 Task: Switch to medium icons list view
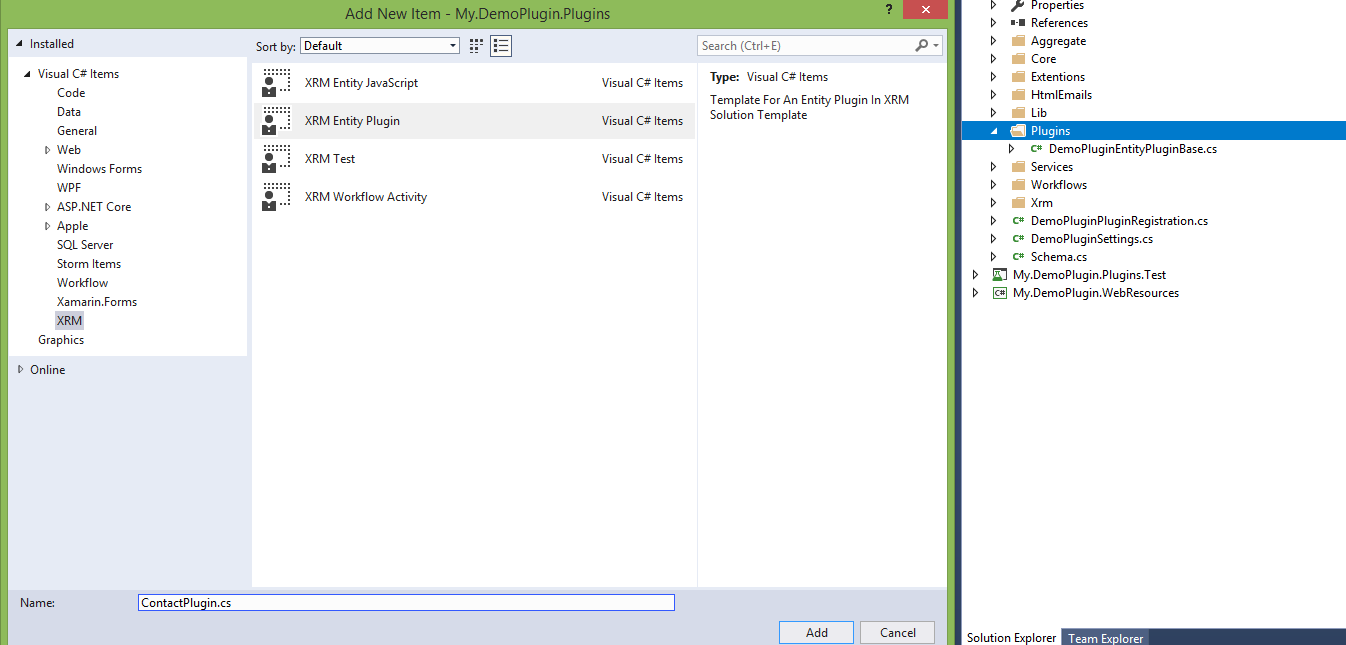501,46
